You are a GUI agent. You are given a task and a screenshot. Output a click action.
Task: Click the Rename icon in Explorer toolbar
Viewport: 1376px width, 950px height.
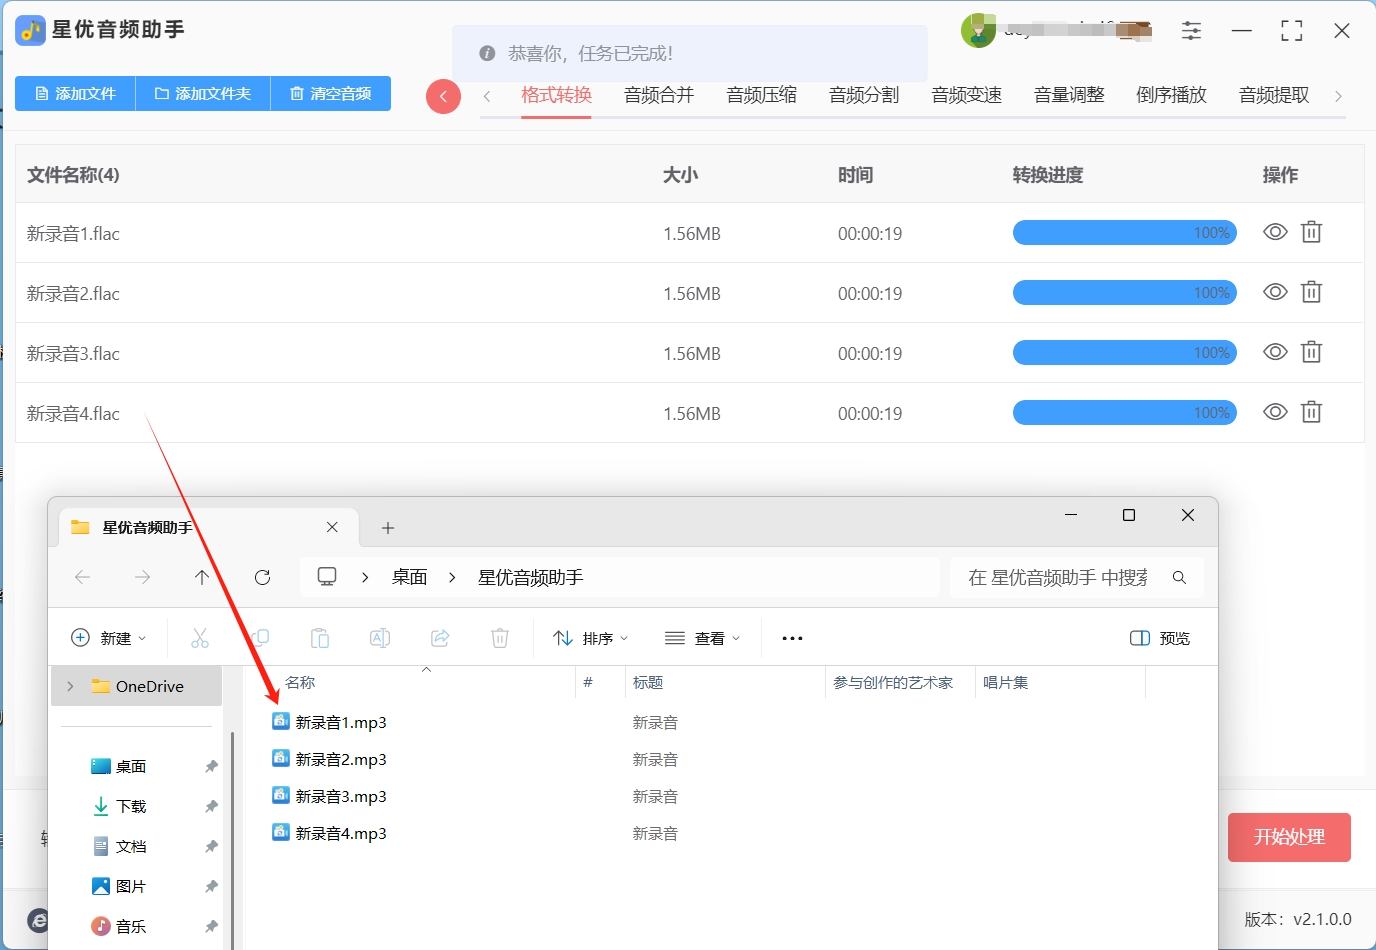380,638
